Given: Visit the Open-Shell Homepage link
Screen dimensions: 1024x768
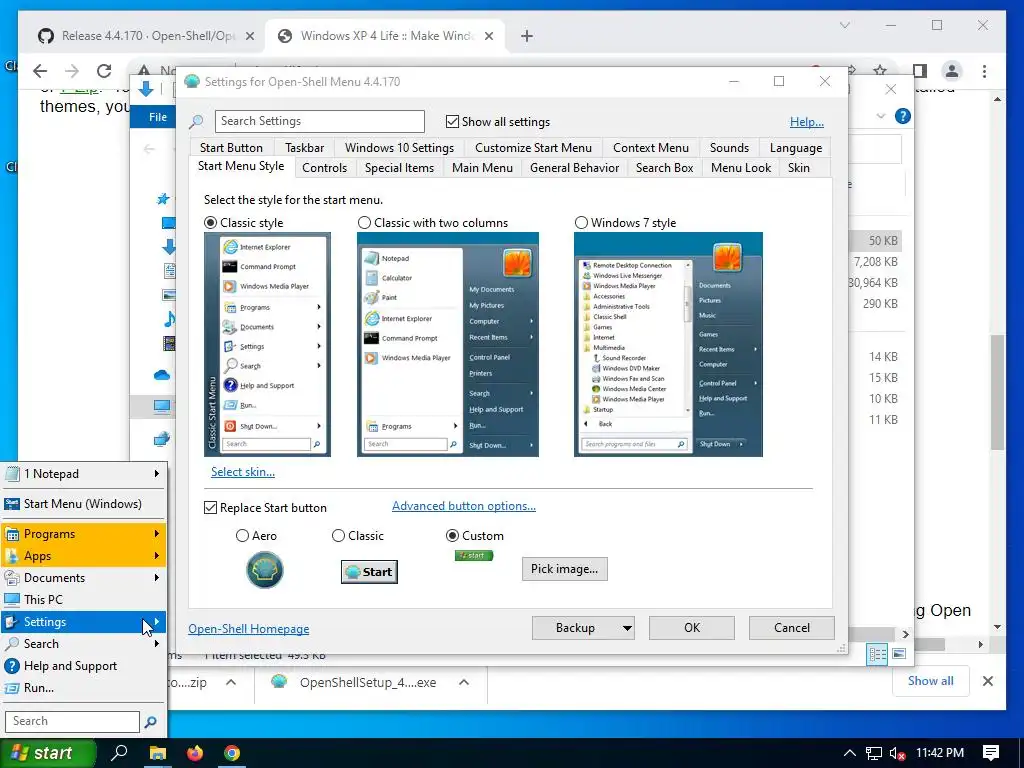Looking at the screenshot, I should pyautogui.click(x=248, y=629).
